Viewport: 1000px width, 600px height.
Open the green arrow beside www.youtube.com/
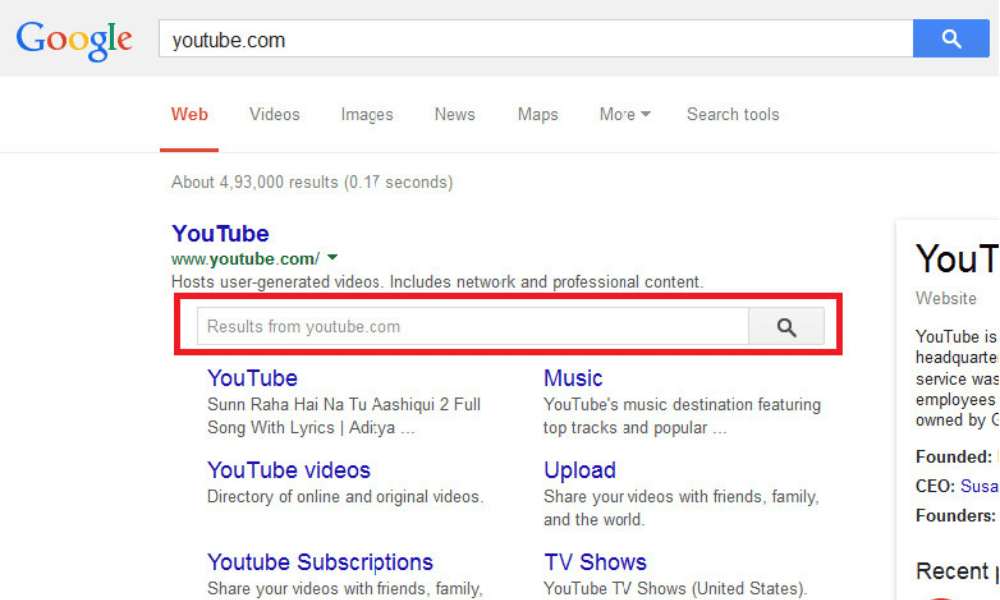click(x=332, y=258)
